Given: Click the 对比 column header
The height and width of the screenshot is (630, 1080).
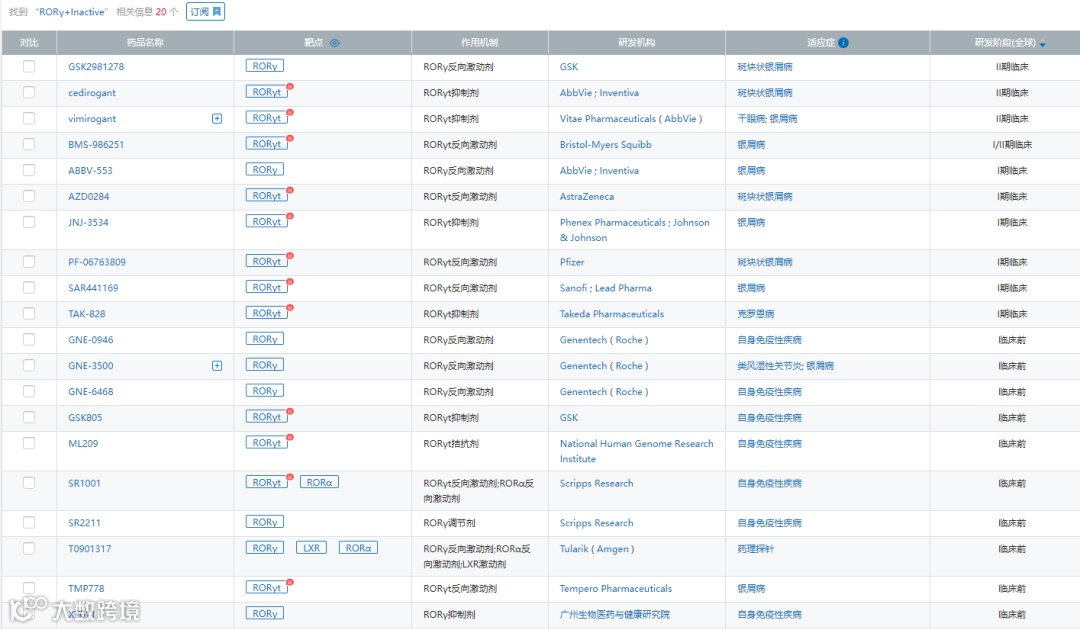Looking at the screenshot, I should (x=29, y=43).
